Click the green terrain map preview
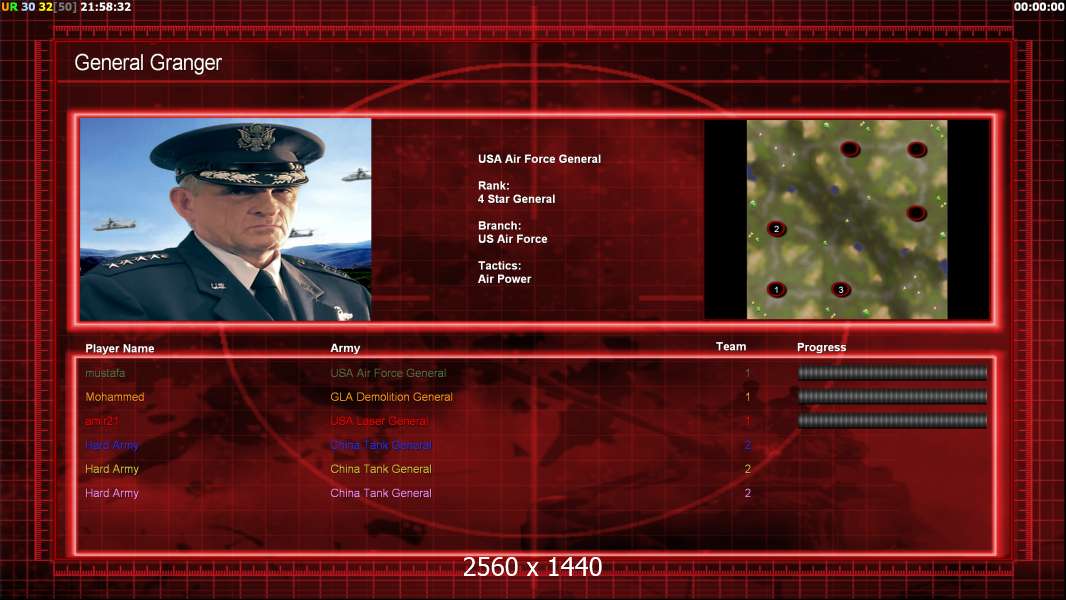Viewport: 1066px width, 600px height. (x=847, y=219)
